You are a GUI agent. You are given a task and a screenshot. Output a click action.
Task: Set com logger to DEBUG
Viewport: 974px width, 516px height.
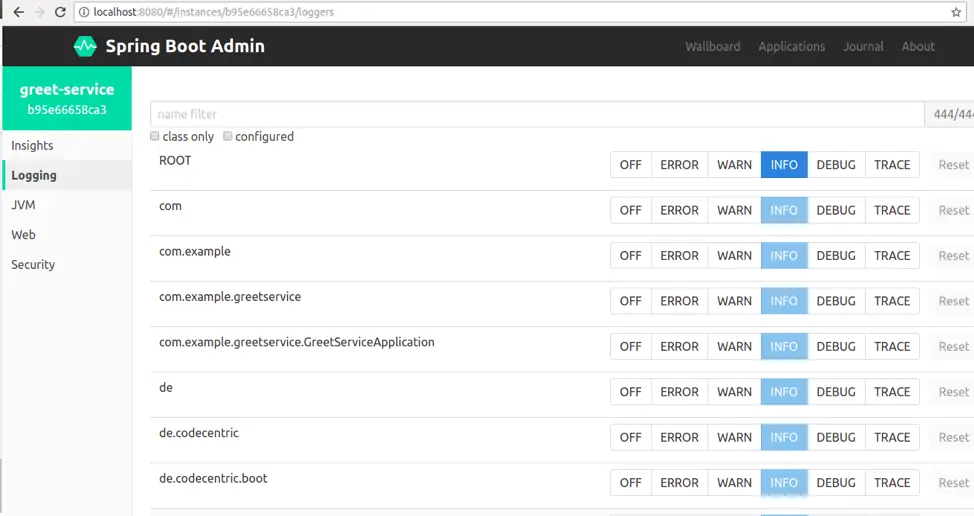(x=836, y=210)
